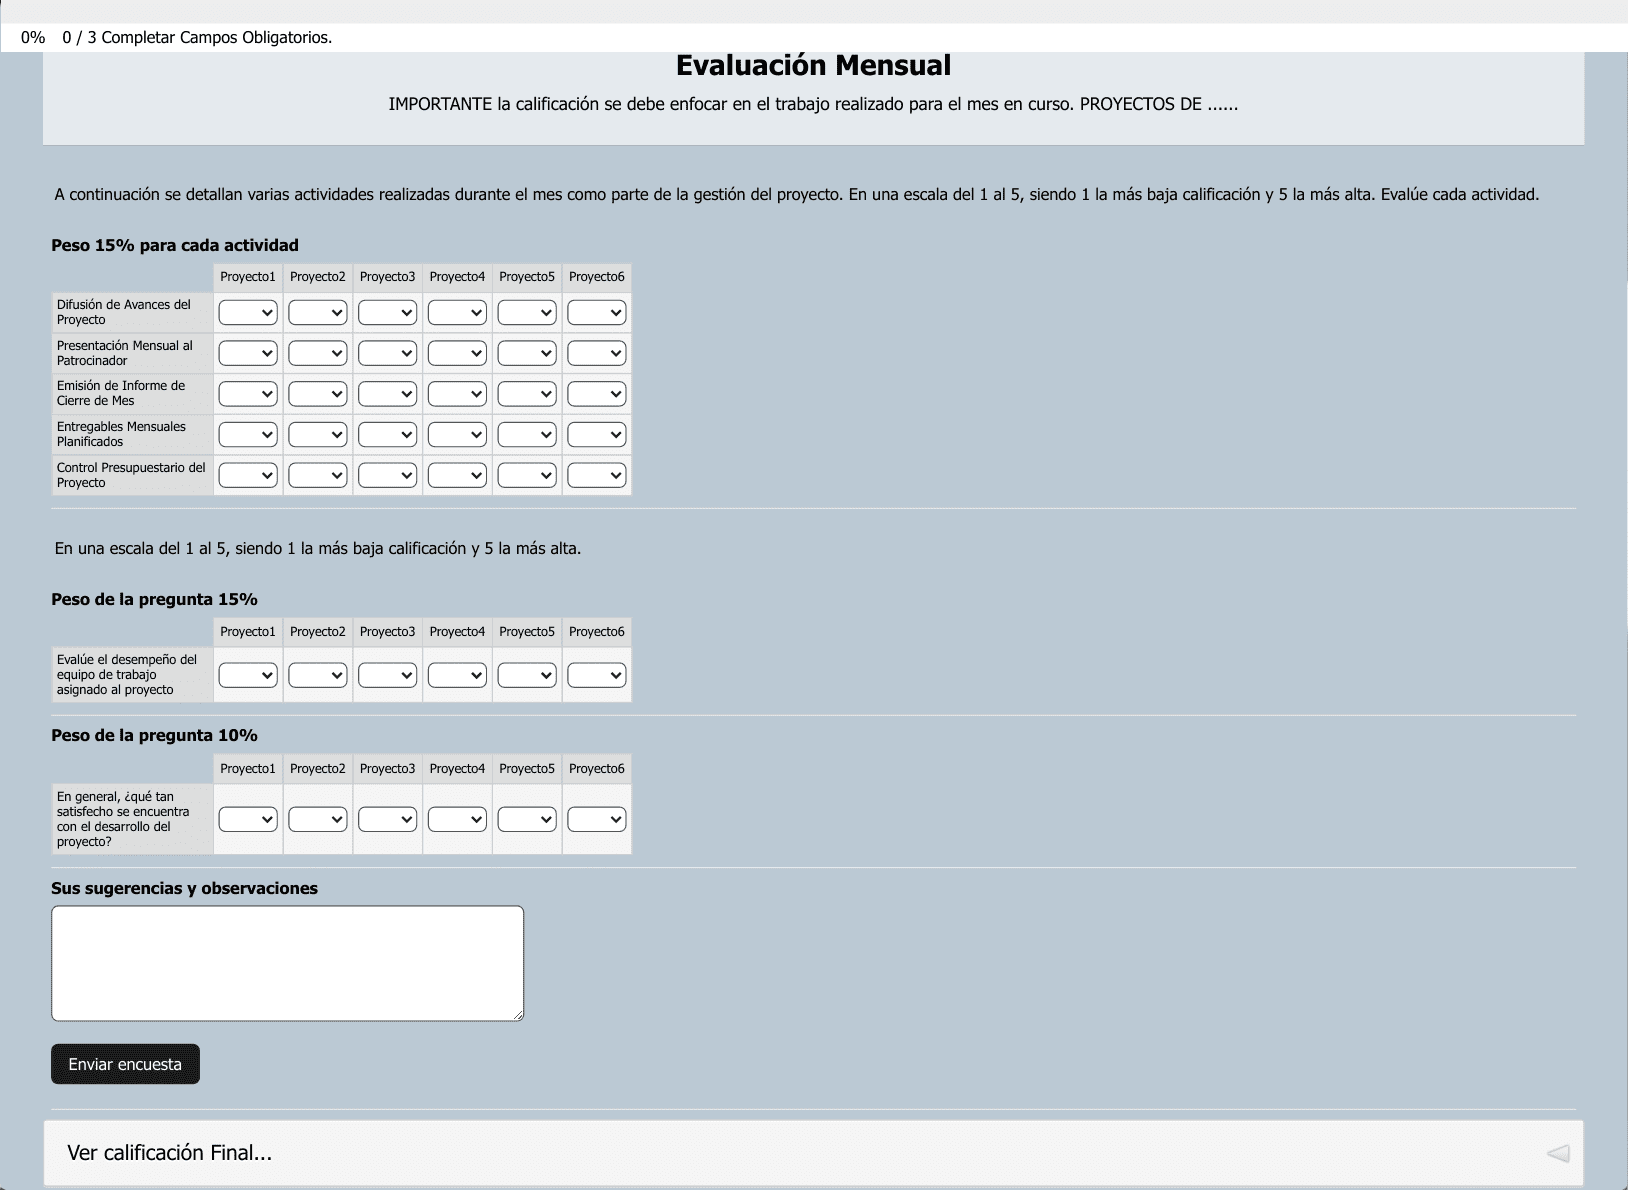Open Proyecto4 dropdown for Control Presupuestario

pos(457,476)
